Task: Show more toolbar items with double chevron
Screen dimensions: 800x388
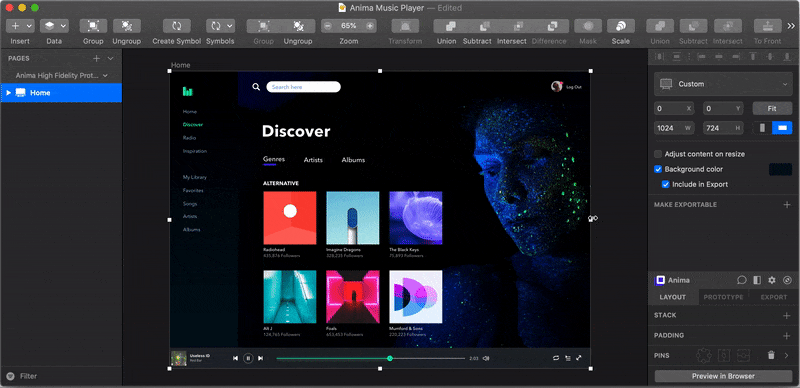Action: click(791, 26)
